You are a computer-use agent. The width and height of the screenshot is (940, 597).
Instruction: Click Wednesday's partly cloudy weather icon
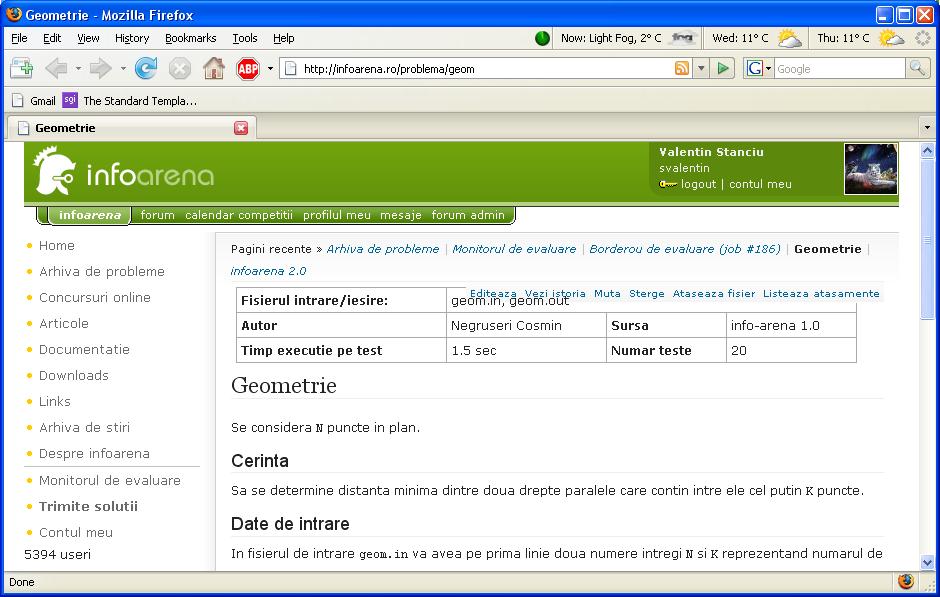[788, 38]
